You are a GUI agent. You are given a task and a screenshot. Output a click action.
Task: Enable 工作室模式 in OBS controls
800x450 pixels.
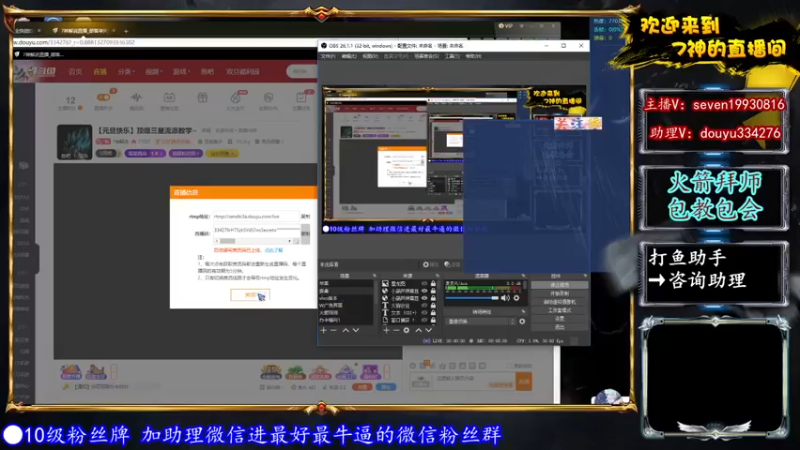pos(560,310)
